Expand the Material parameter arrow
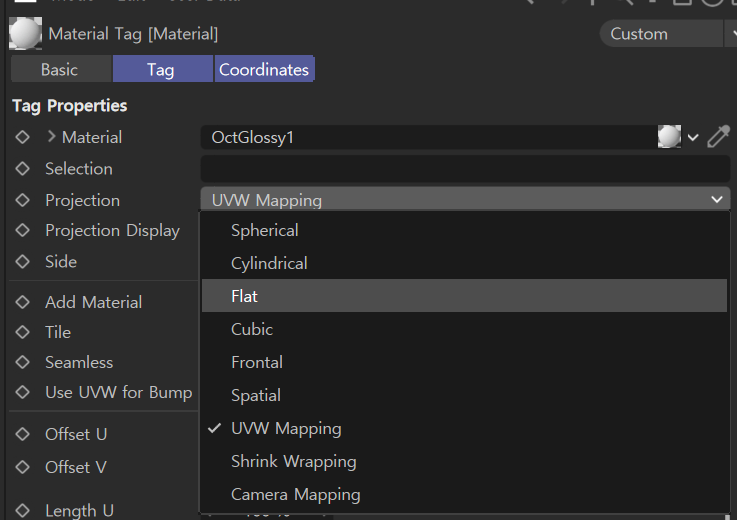 point(52,137)
